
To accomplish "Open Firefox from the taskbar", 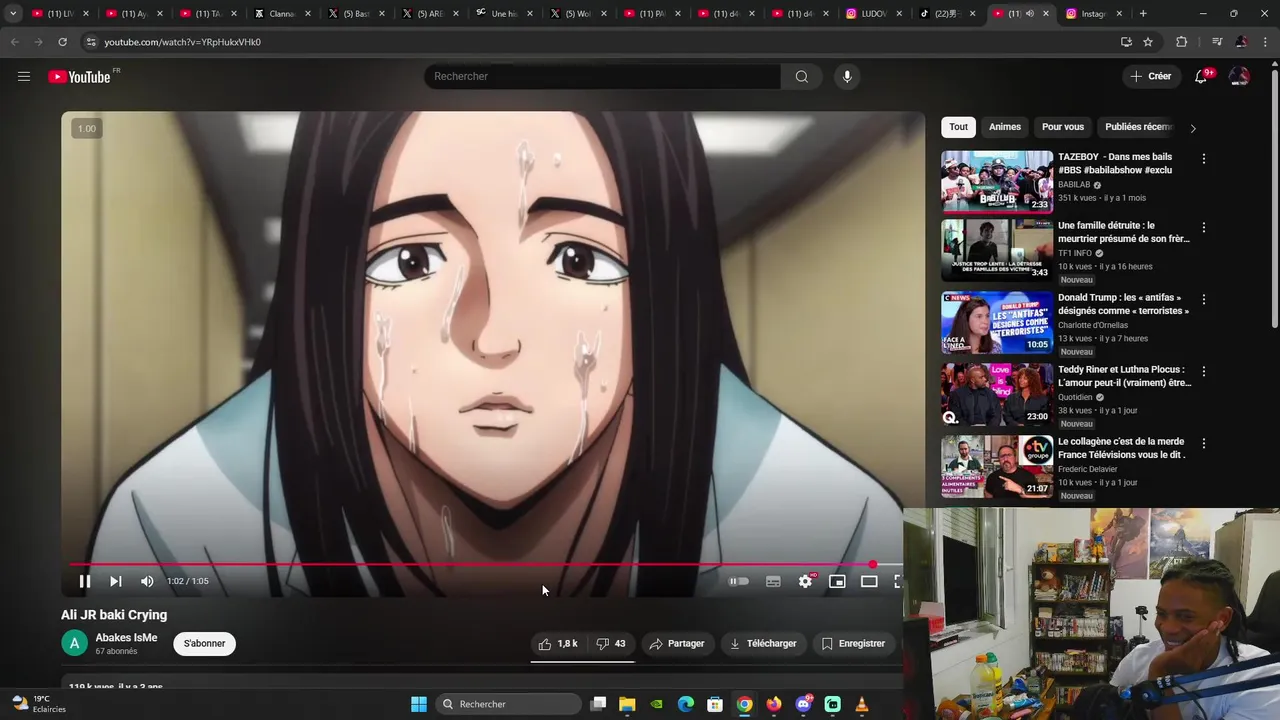I will click(774, 704).
